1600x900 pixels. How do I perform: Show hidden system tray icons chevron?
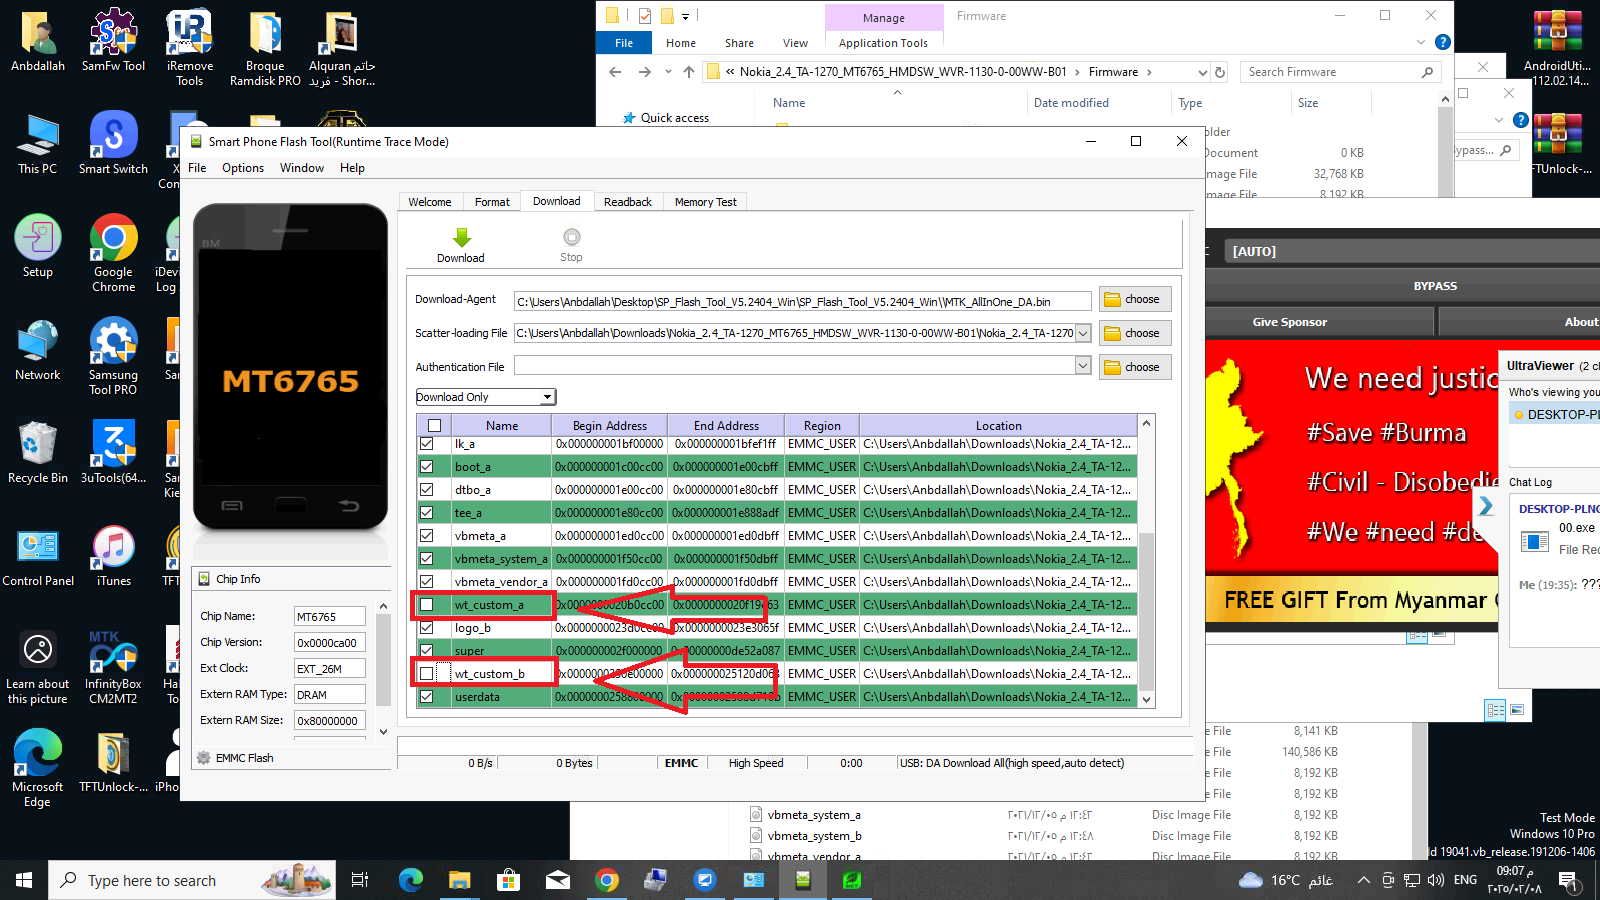pyautogui.click(x=1363, y=880)
